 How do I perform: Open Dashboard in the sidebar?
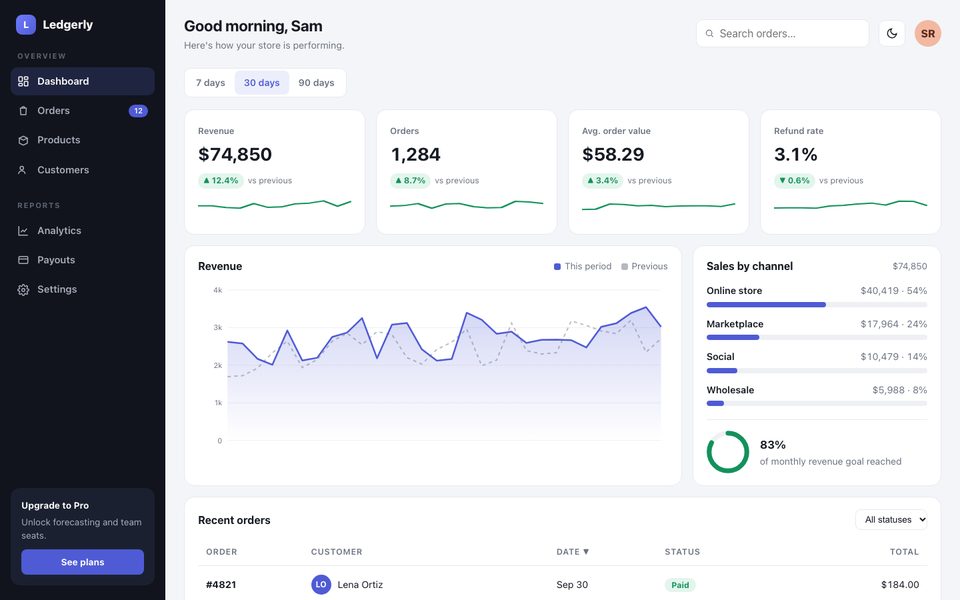pos(83,81)
